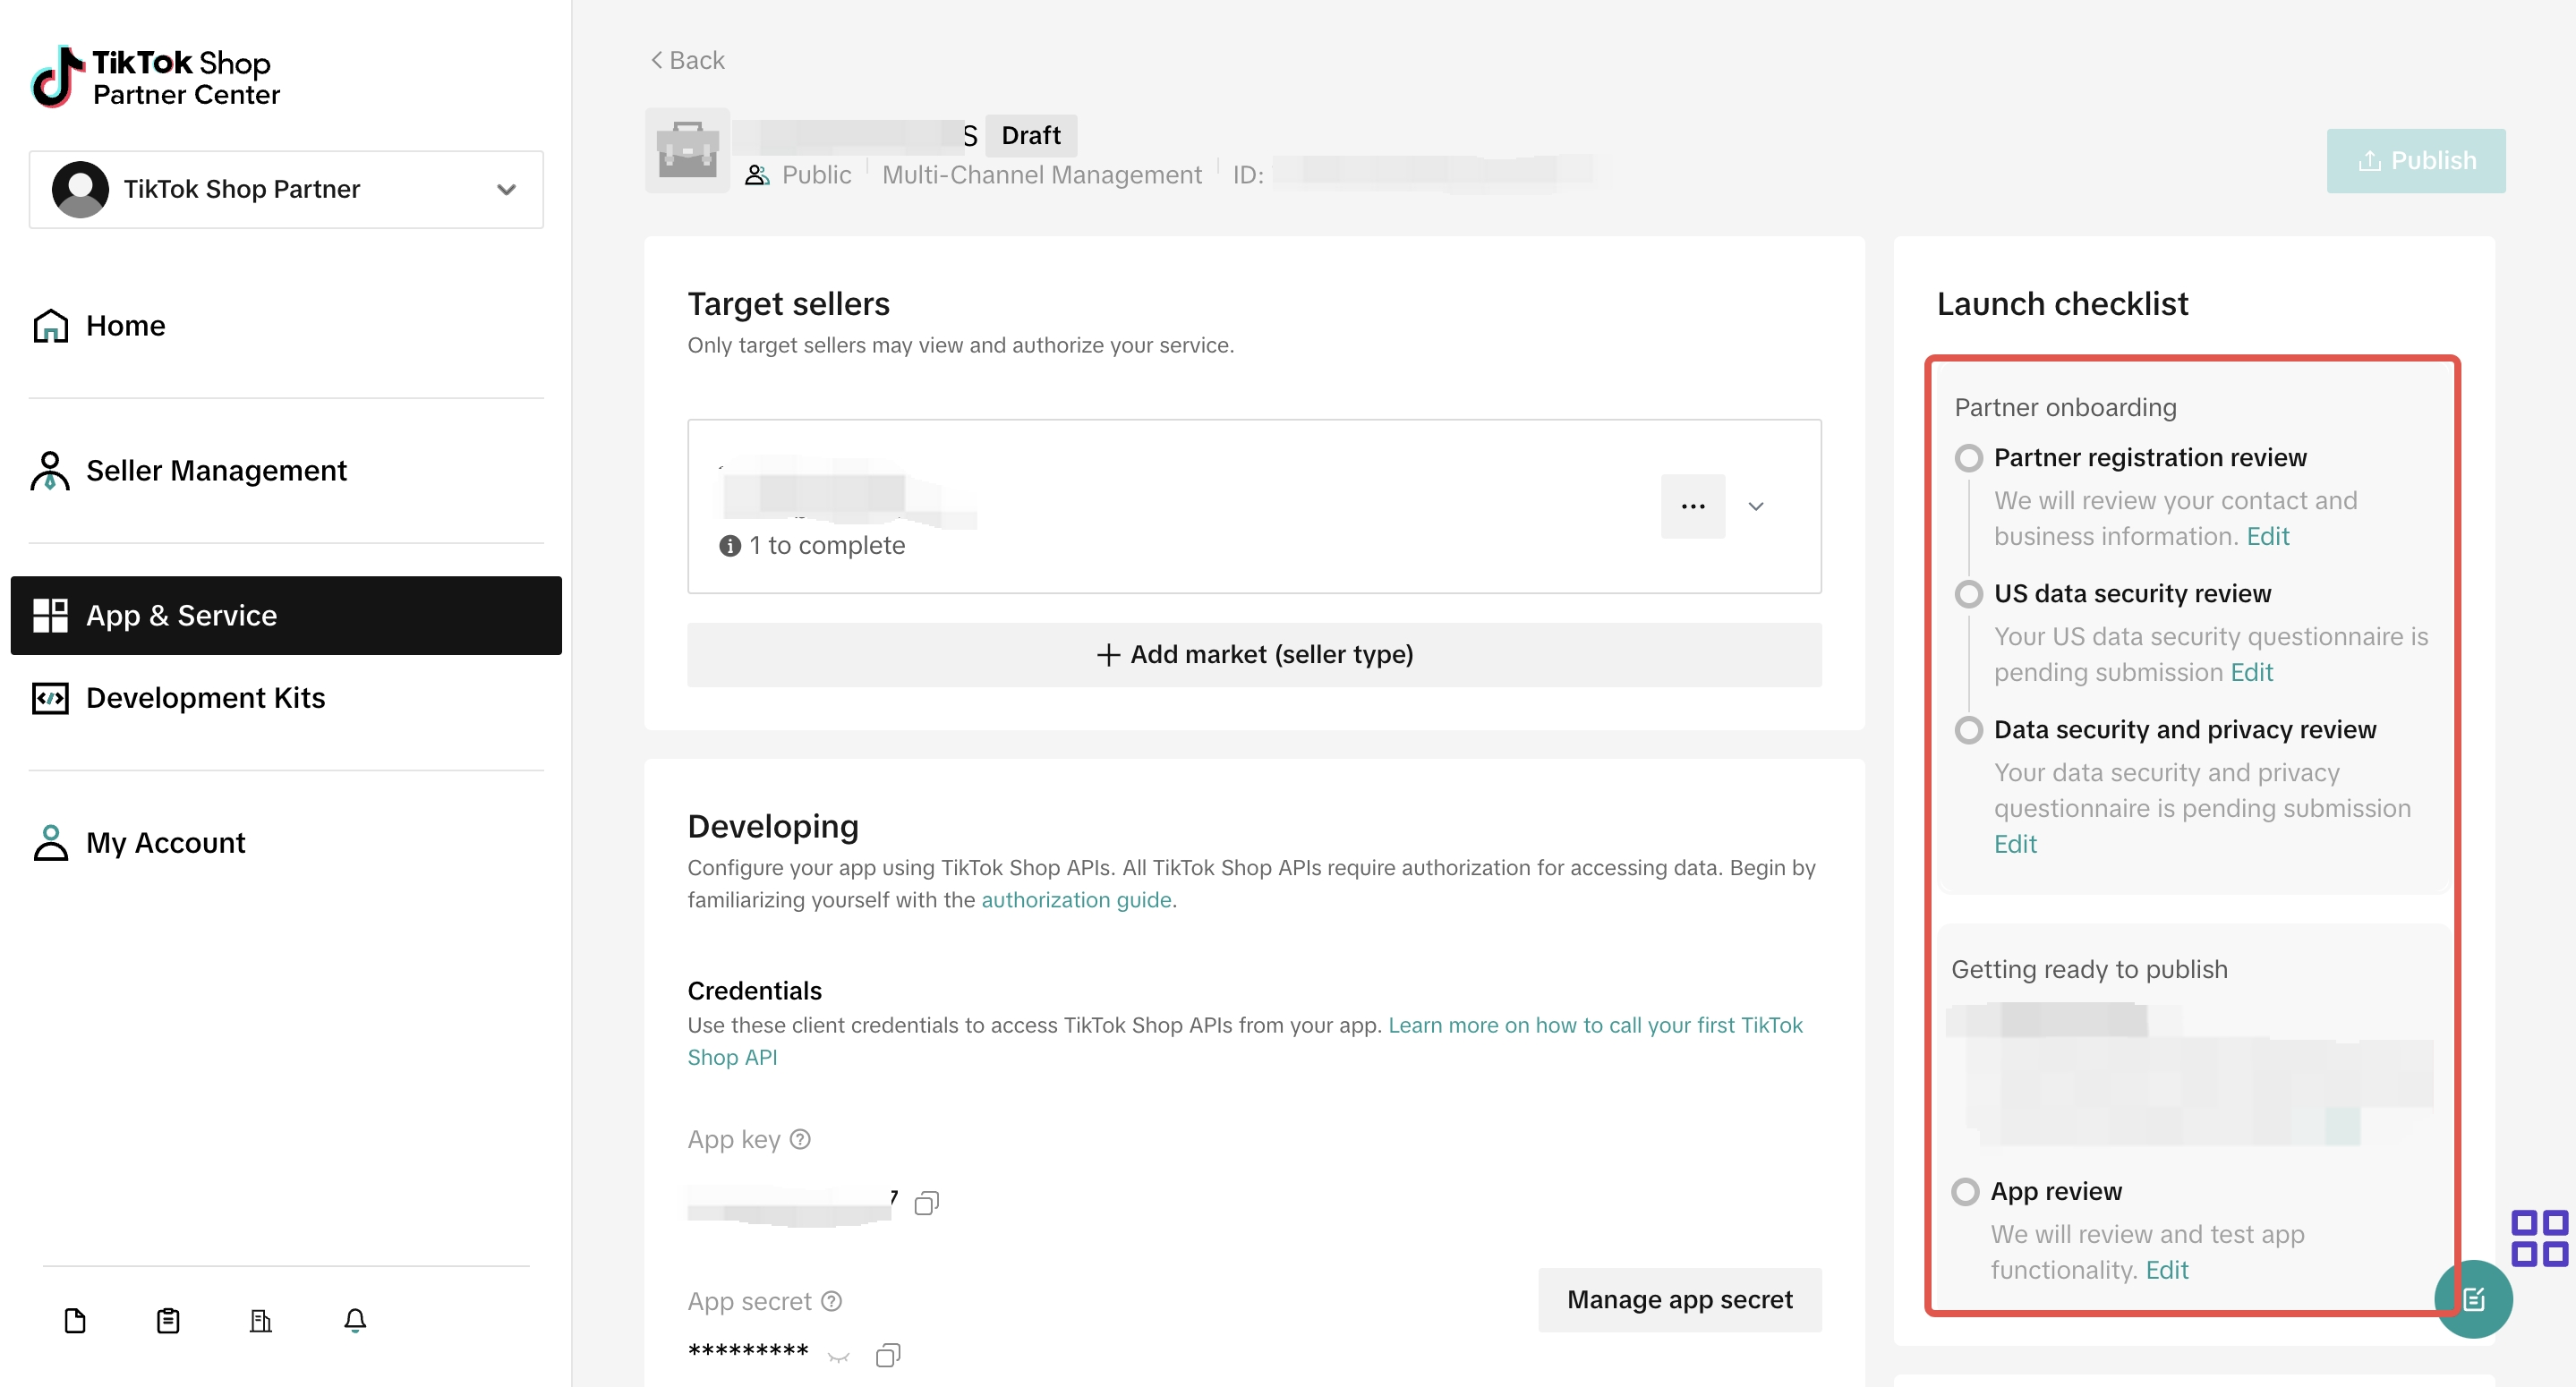Viewport: 2576px width, 1387px height.
Task: Click the Multi-Channel Management label
Action: pos(1041,175)
